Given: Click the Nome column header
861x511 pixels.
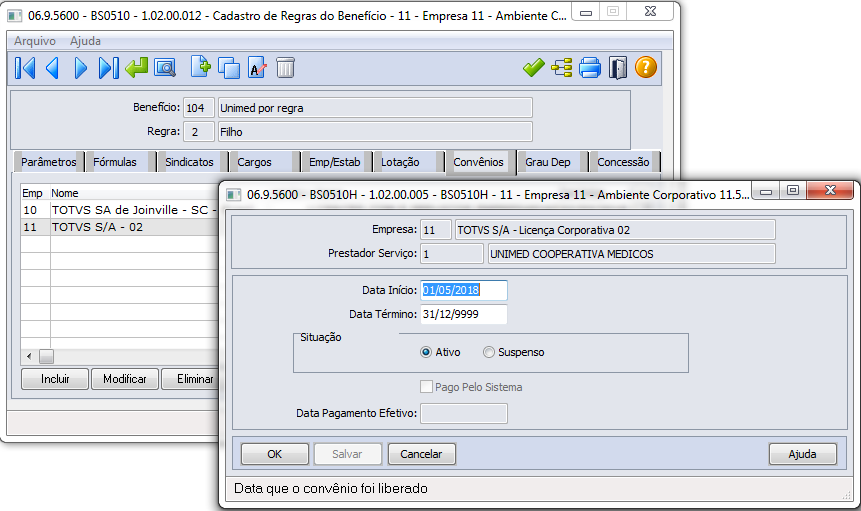Looking at the screenshot, I should (x=134, y=193).
